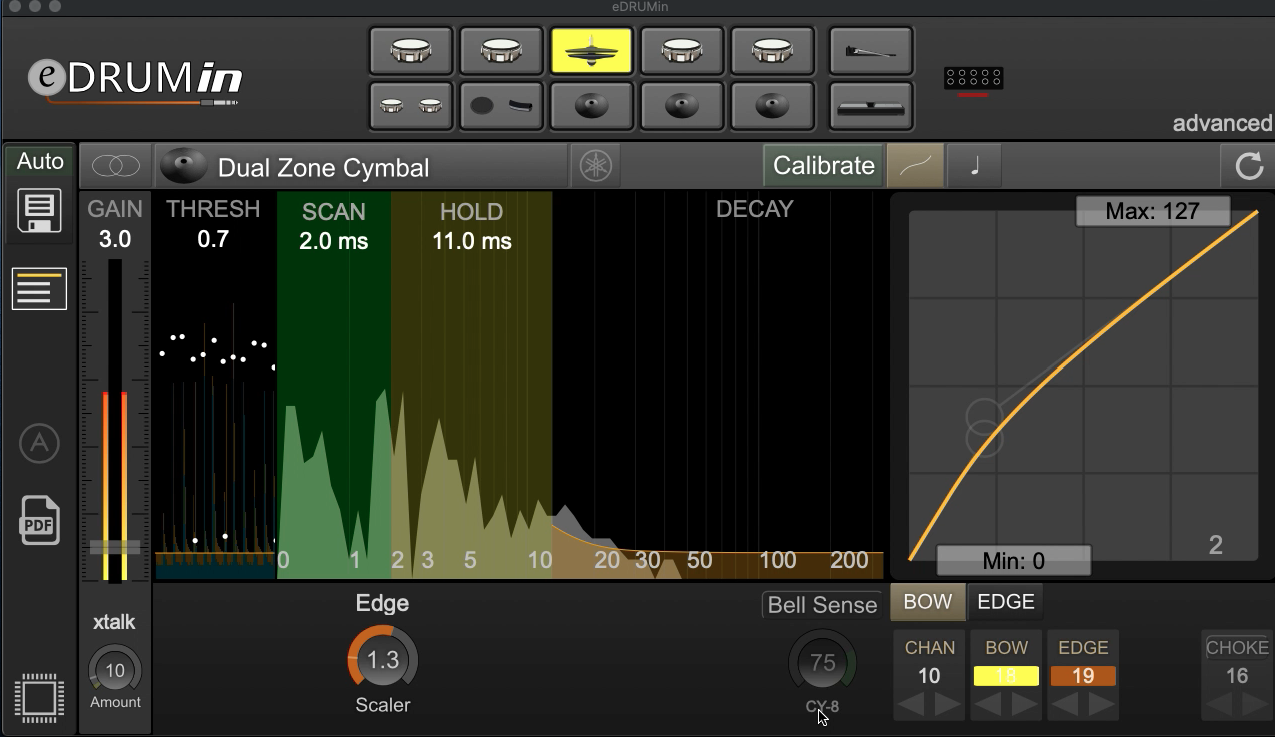Select the fifth drum pad input in top row

tap(771, 51)
